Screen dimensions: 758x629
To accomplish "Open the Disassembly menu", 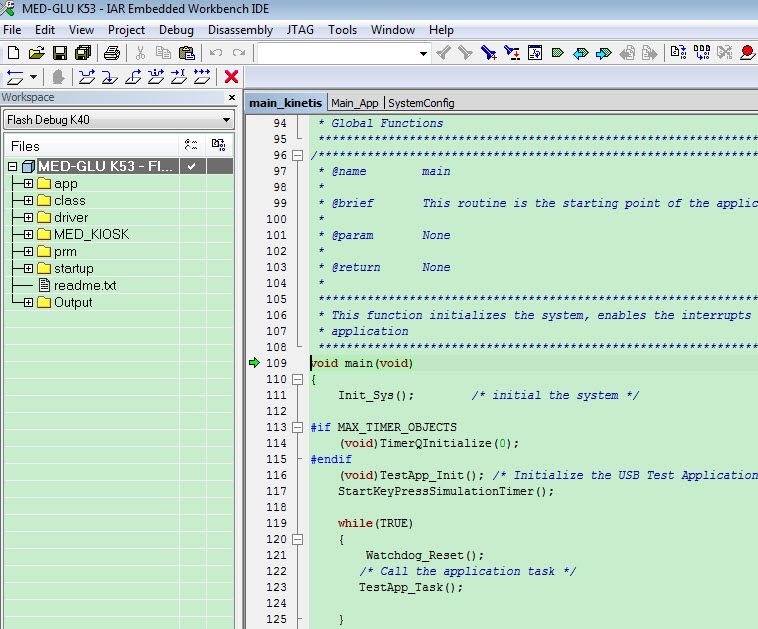I will coord(240,30).
